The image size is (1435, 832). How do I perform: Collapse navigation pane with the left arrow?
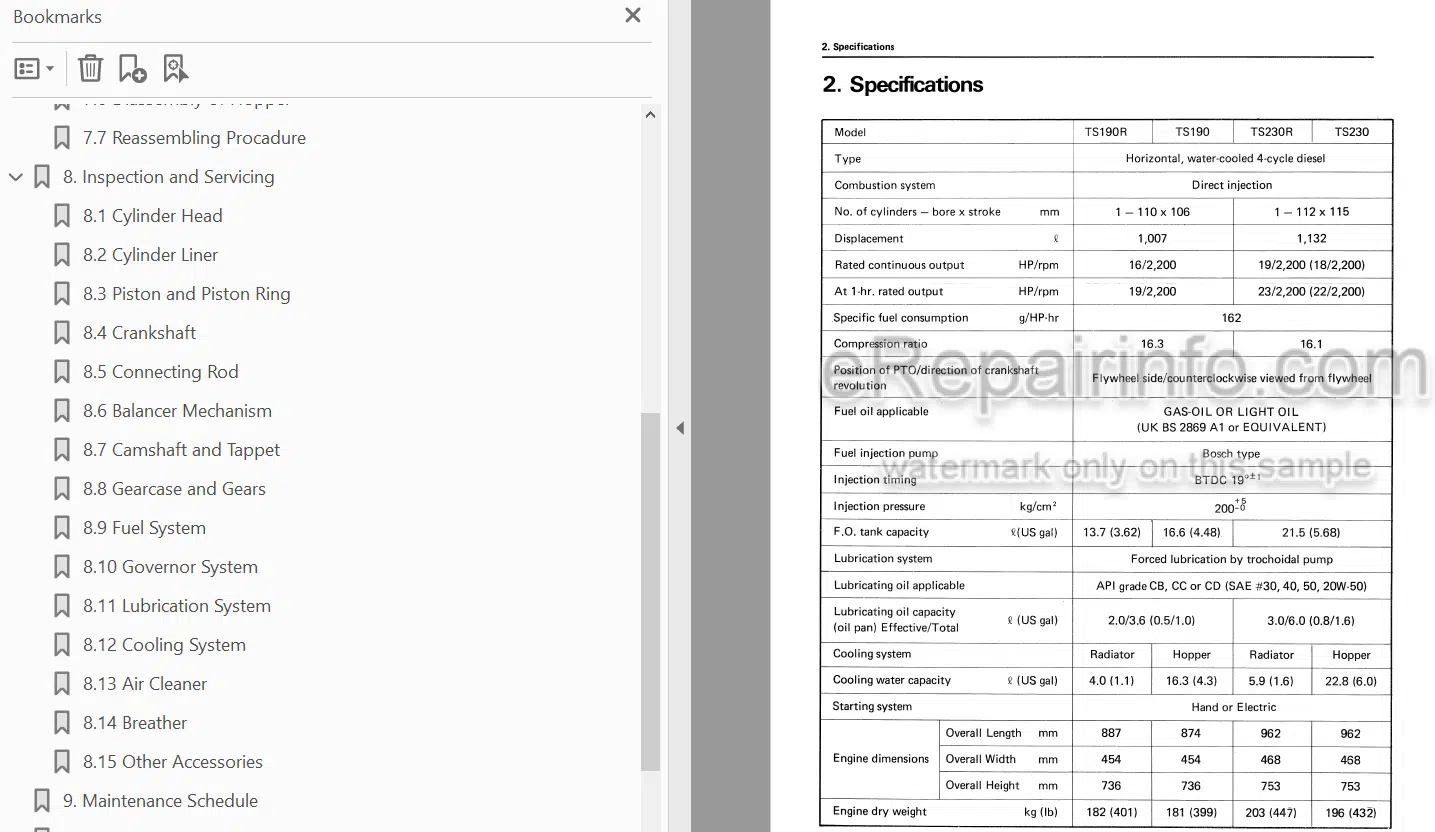[x=680, y=428]
